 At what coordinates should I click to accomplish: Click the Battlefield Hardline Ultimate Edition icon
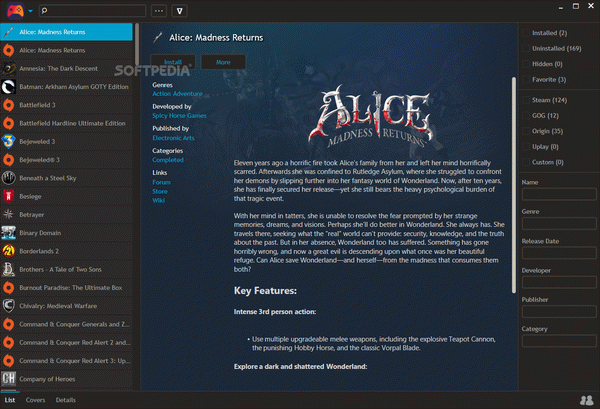coord(8,123)
